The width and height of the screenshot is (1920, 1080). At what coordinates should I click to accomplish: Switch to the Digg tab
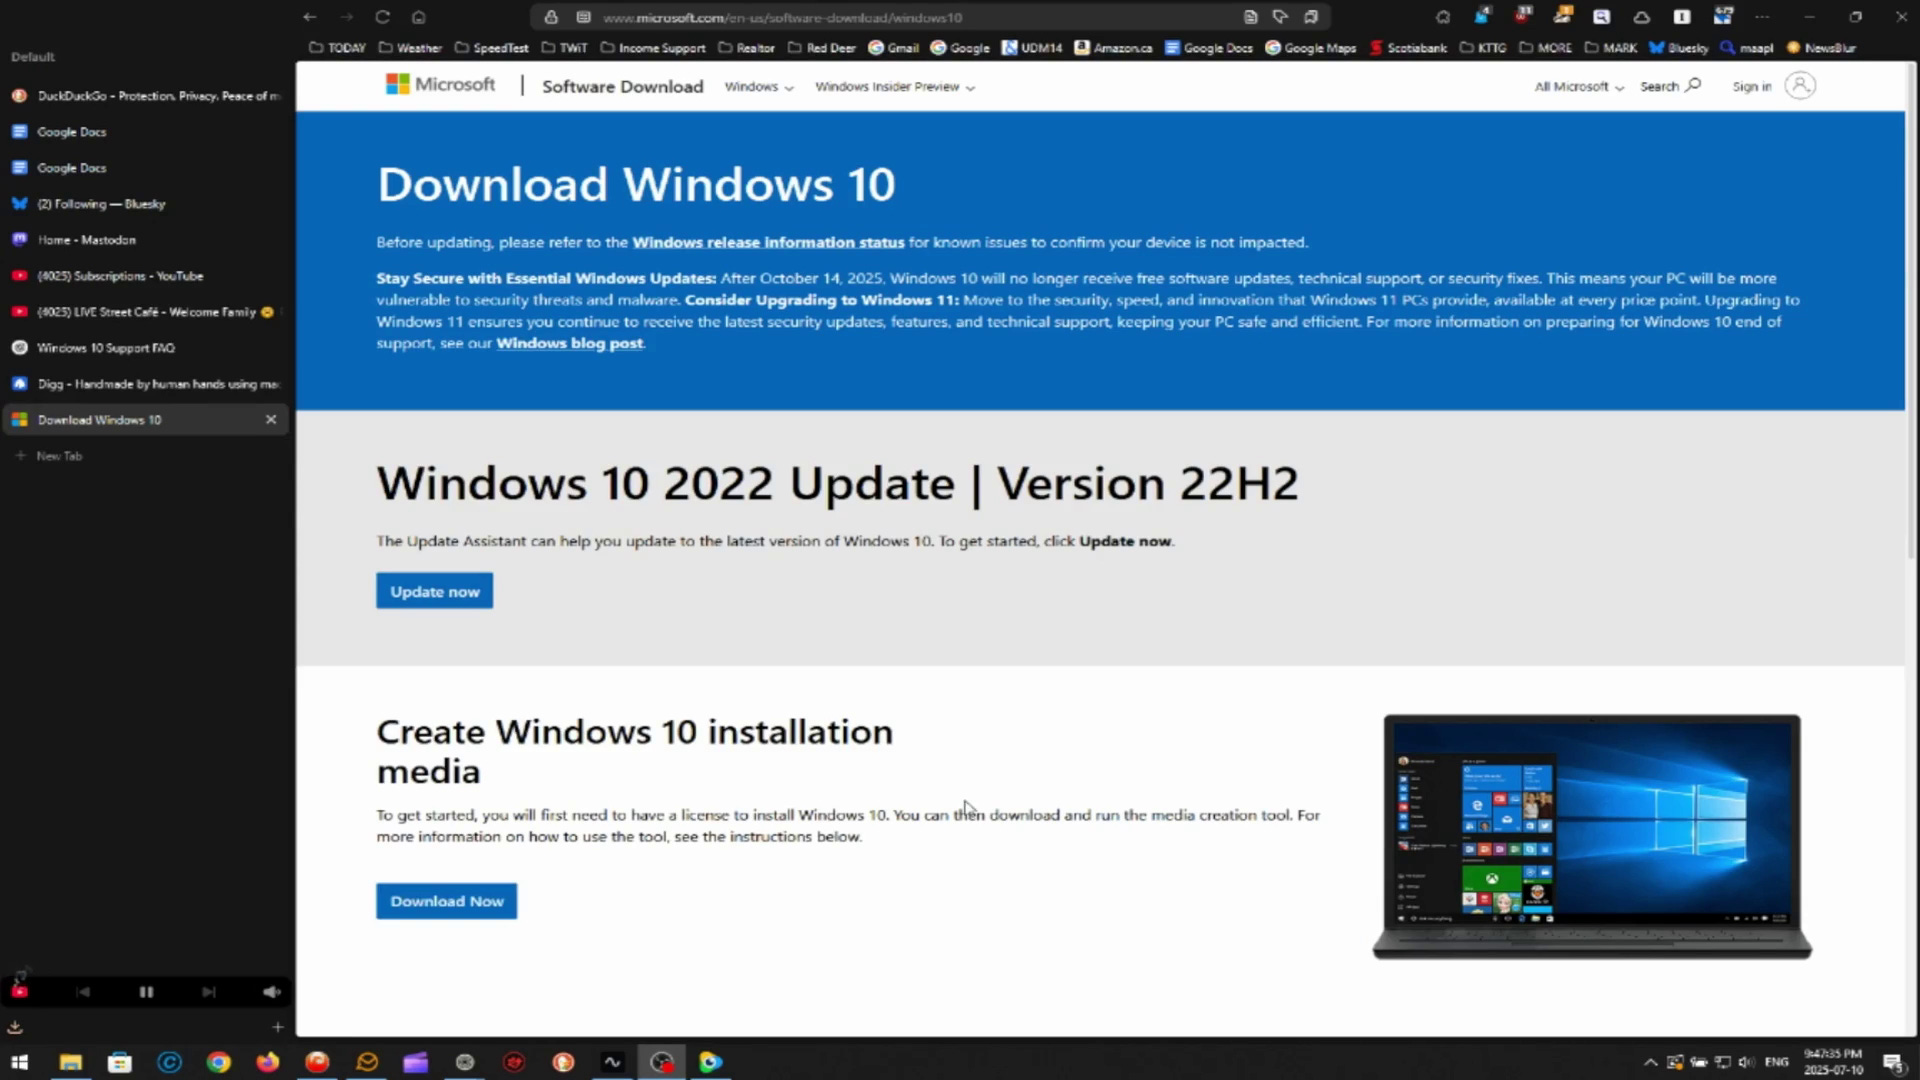click(146, 384)
